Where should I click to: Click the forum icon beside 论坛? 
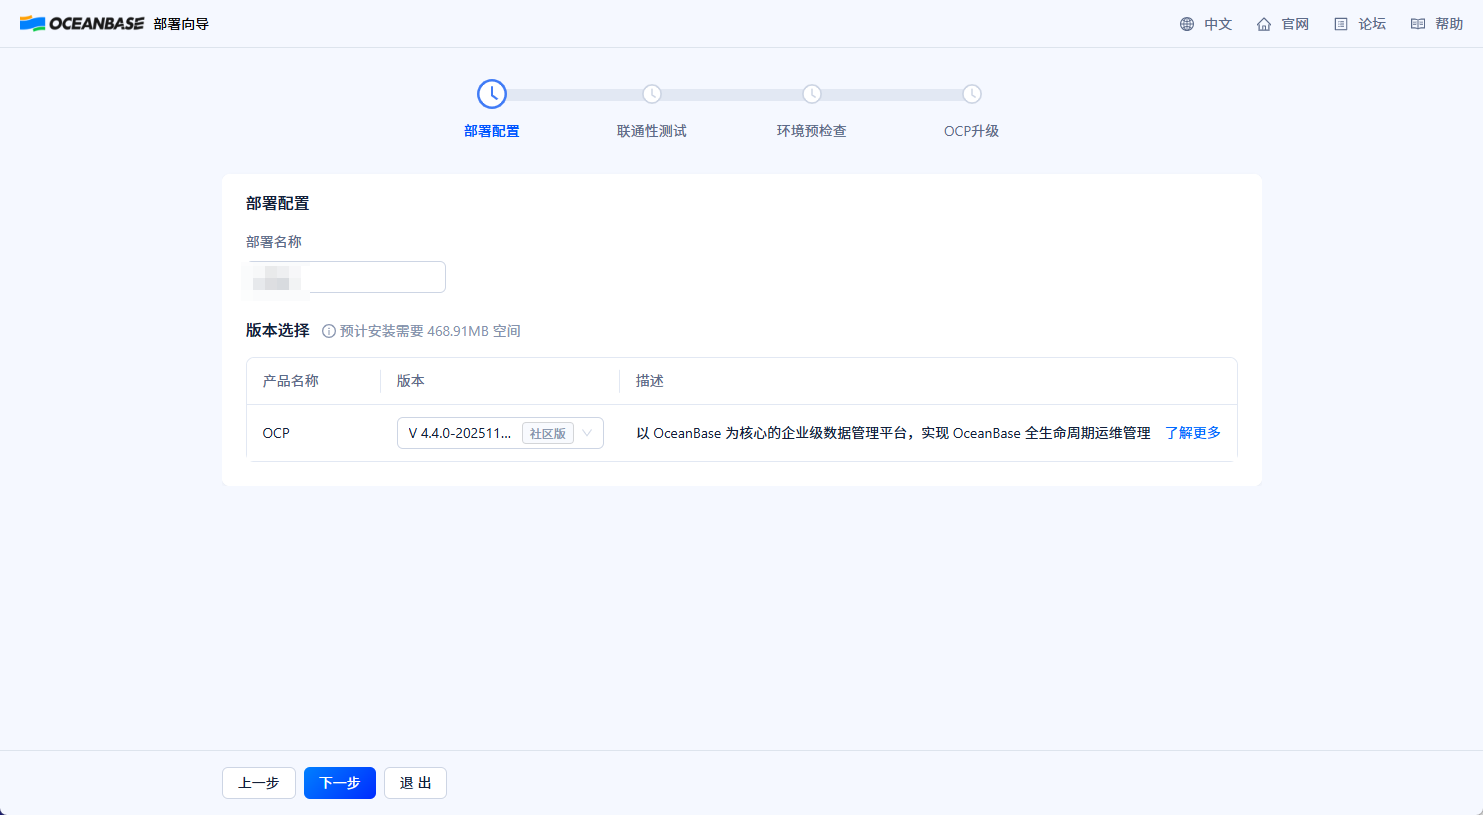click(x=1341, y=24)
